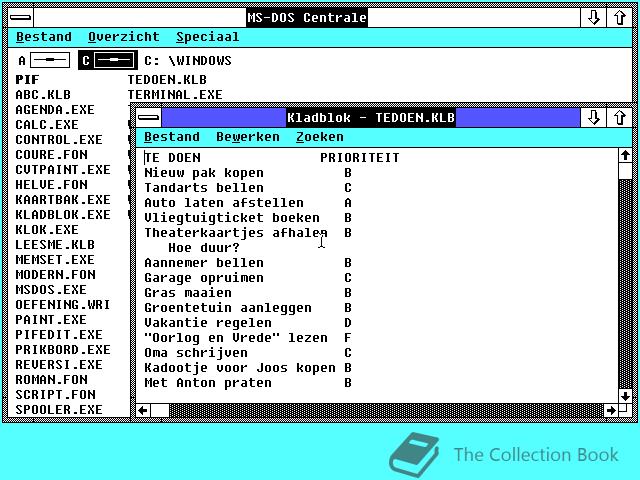Image resolution: width=640 pixels, height=480 pixels.
Task: Select TERMINAL.EXE in file list
Action: 175,95
